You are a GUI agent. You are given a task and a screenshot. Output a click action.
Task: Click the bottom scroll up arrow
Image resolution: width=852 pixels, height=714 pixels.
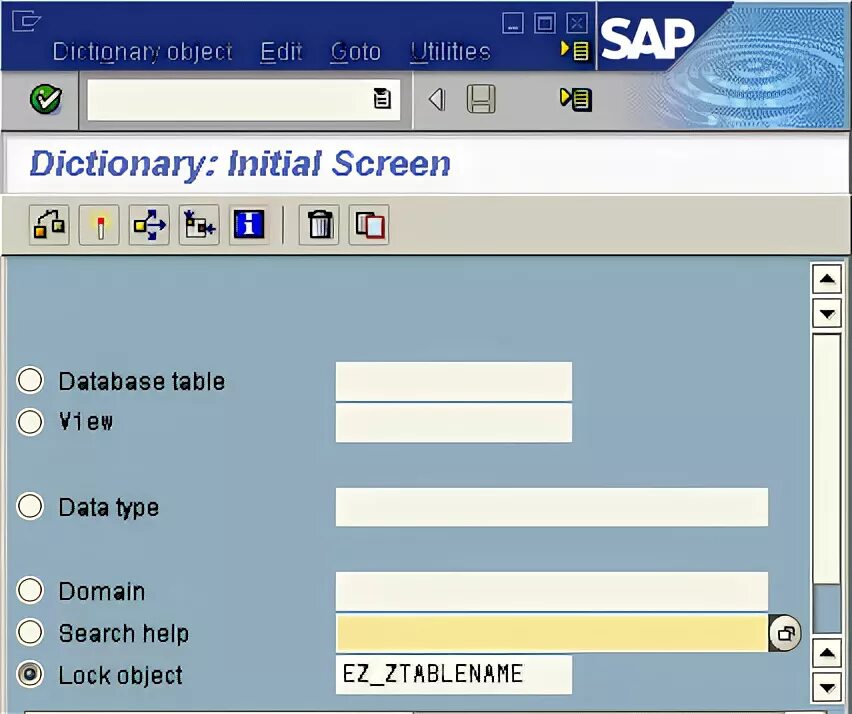click(827, 653)
